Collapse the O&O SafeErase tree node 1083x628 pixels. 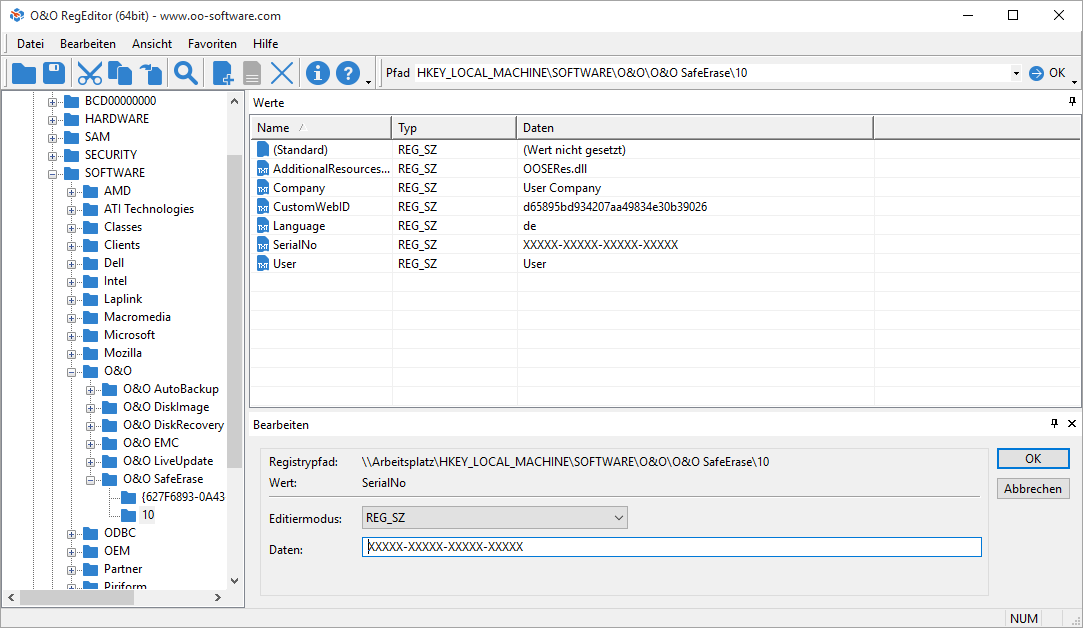click(91, 479)
